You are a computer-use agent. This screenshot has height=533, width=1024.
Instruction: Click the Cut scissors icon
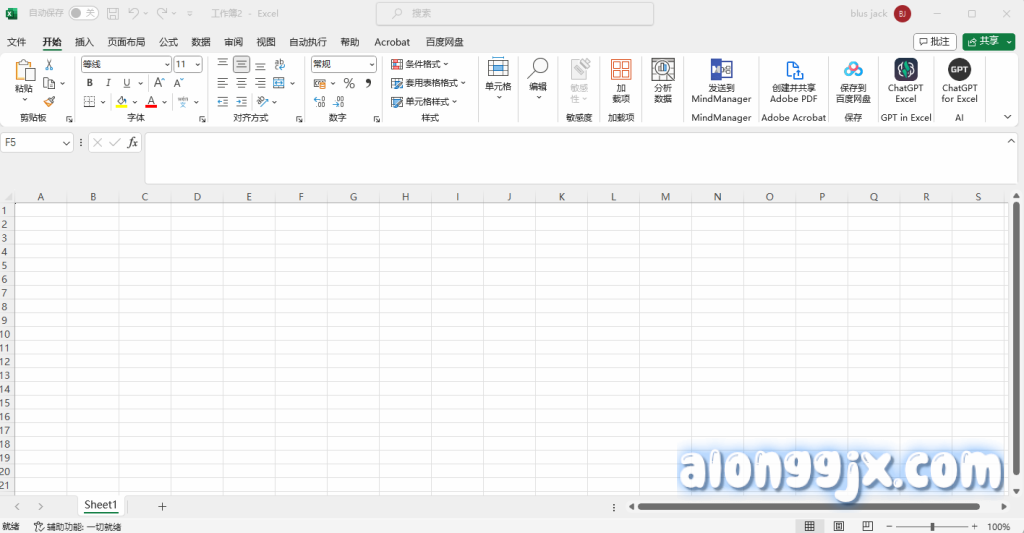pos(49,65)
